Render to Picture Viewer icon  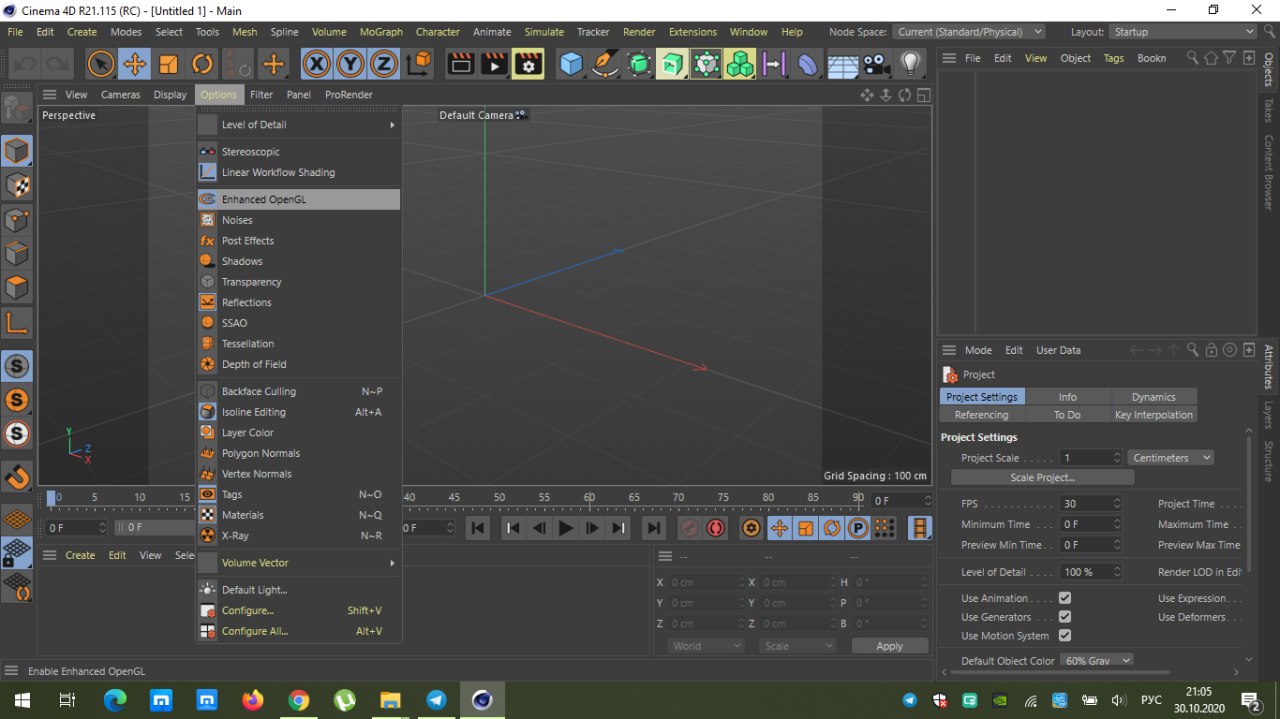coord(494,65)
